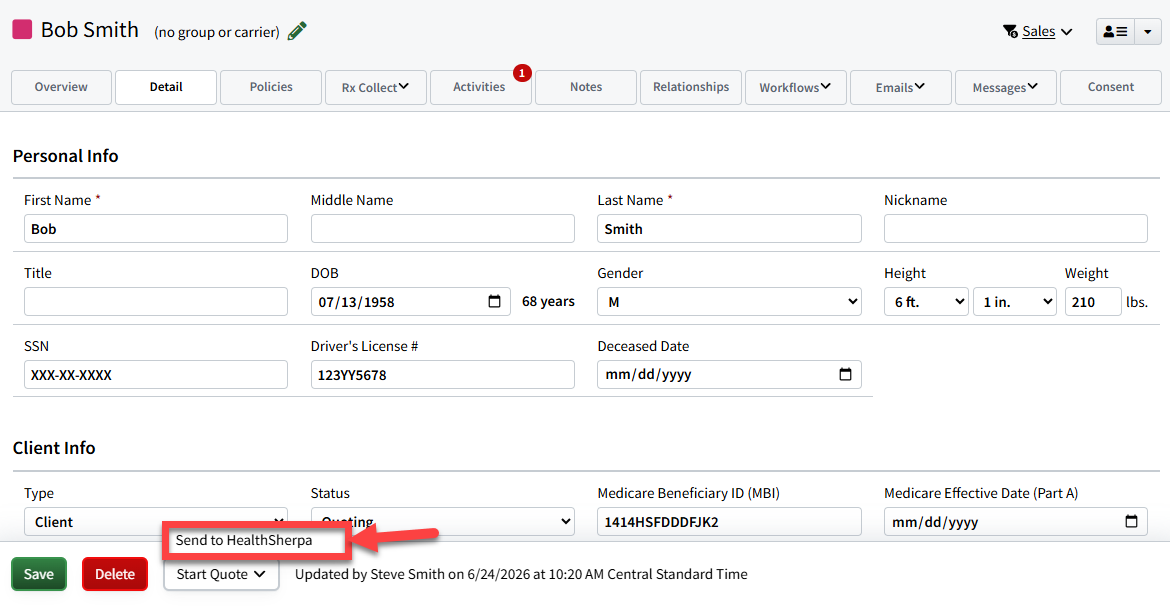Open the Policies tab

(x=271, y=87)
